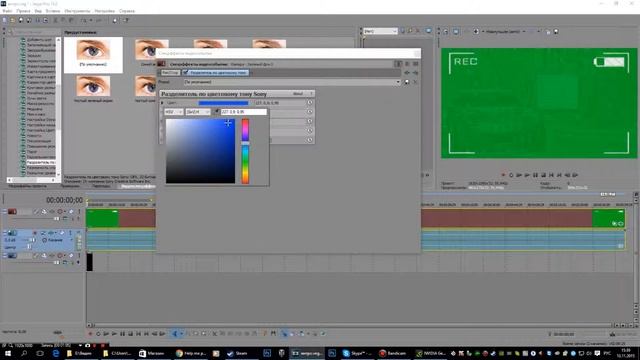
Task: Open the preview quality dropdown Наилучшее (авто)
Action: 504,31
